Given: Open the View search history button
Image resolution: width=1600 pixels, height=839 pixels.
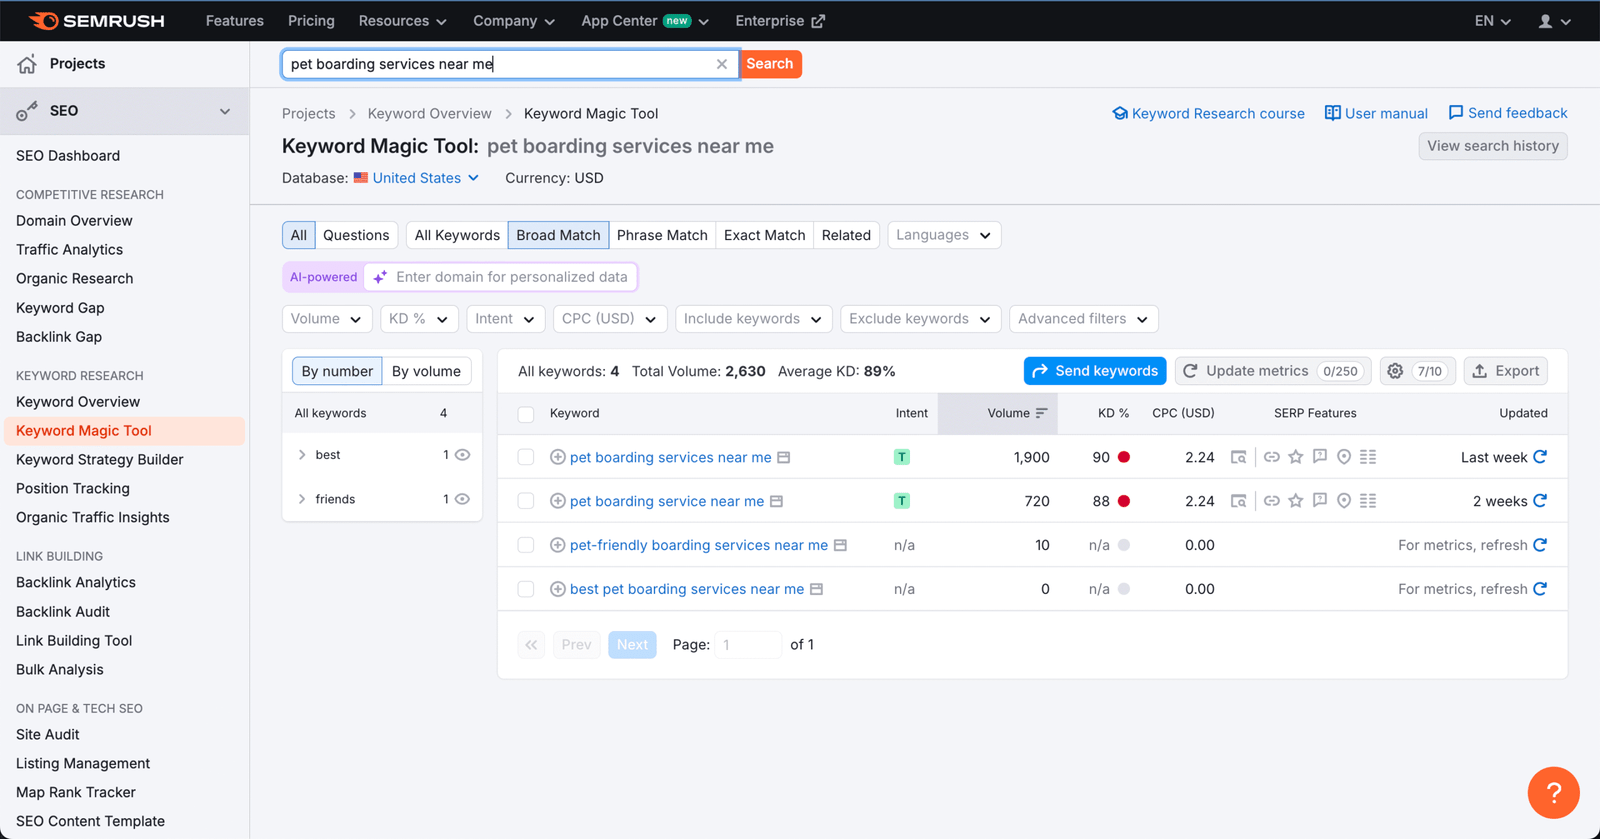Looking at the screenshot, I should click(x=1493, y=146).
